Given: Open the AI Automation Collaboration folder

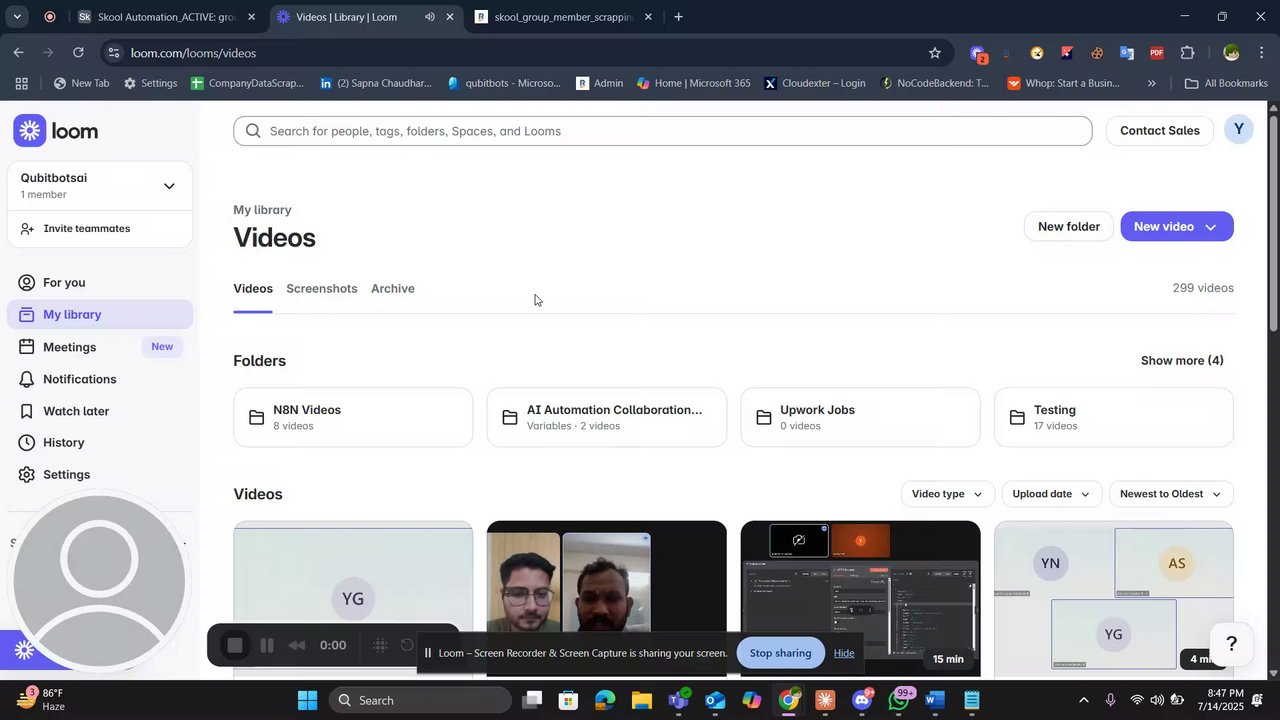Looking at the screenshot, I should click(607, 417).
